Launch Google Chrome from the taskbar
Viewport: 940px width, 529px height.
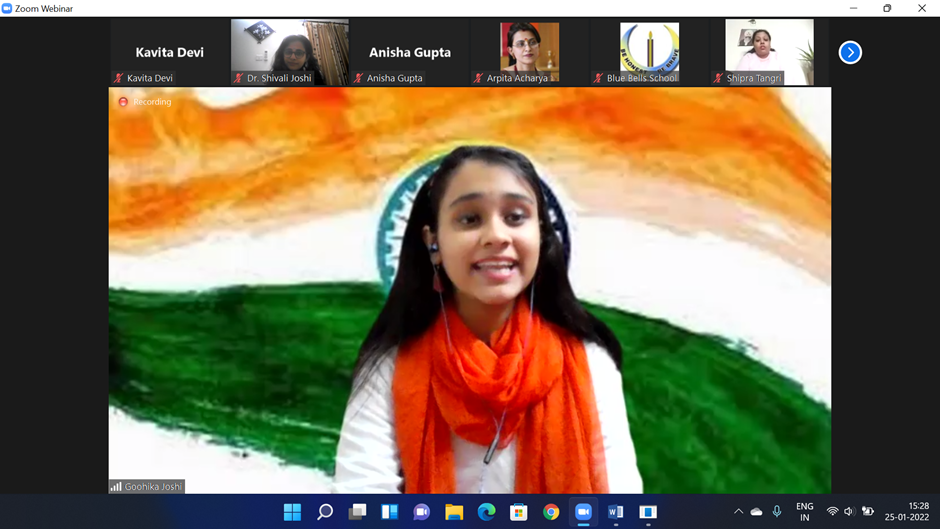551,512
